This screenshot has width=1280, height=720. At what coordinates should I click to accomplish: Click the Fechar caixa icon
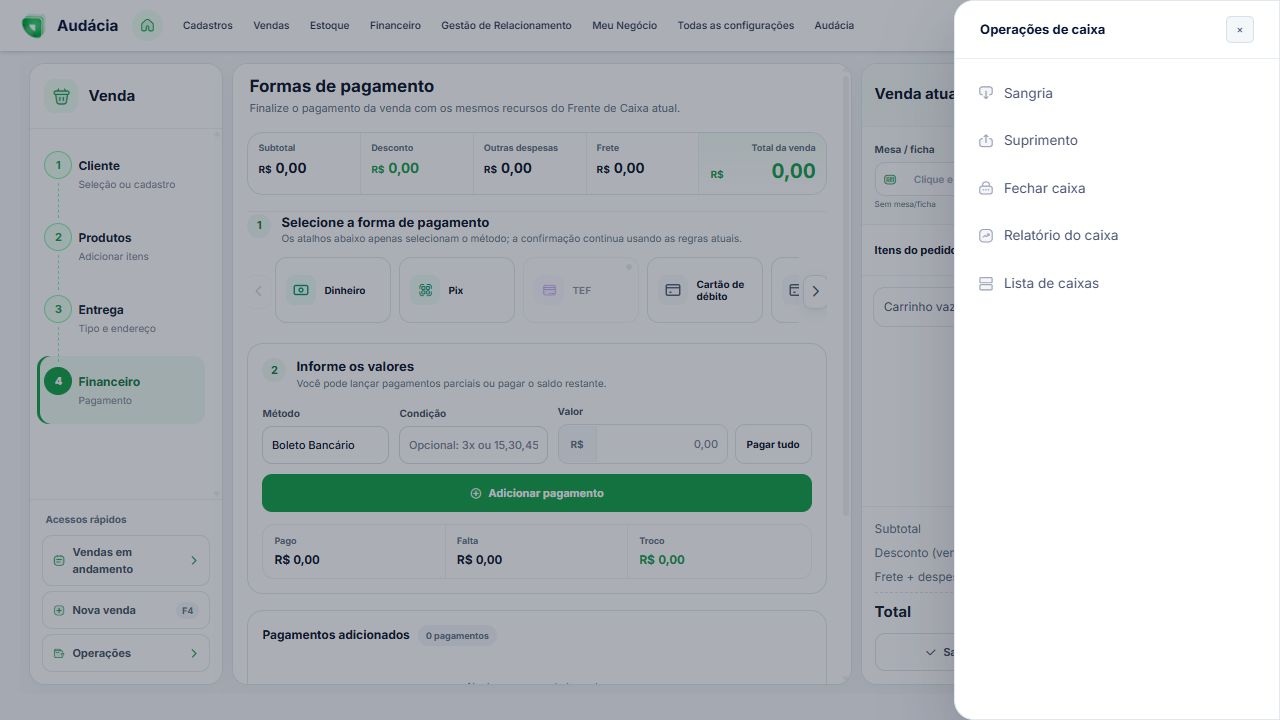coord(986,188)
